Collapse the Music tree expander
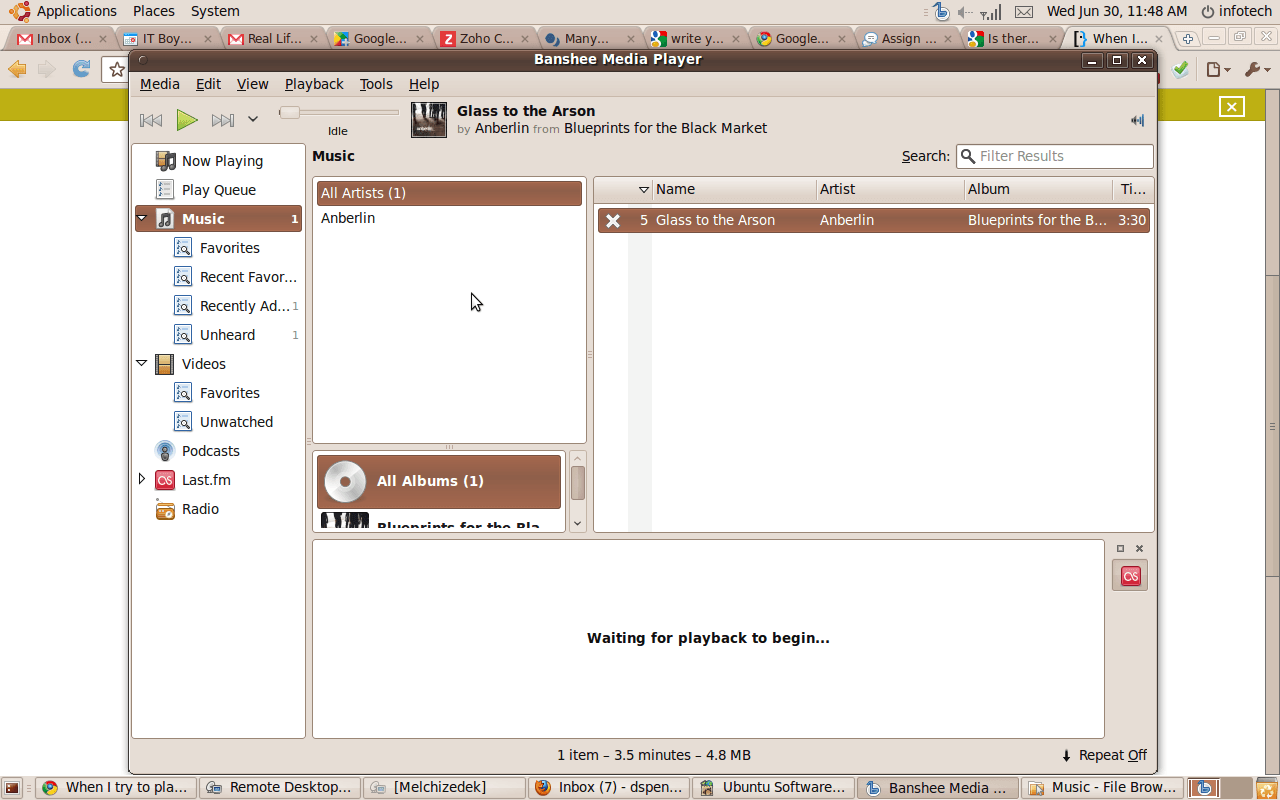The width and height of the screenshot is (1280, 800). pos(141,219)
